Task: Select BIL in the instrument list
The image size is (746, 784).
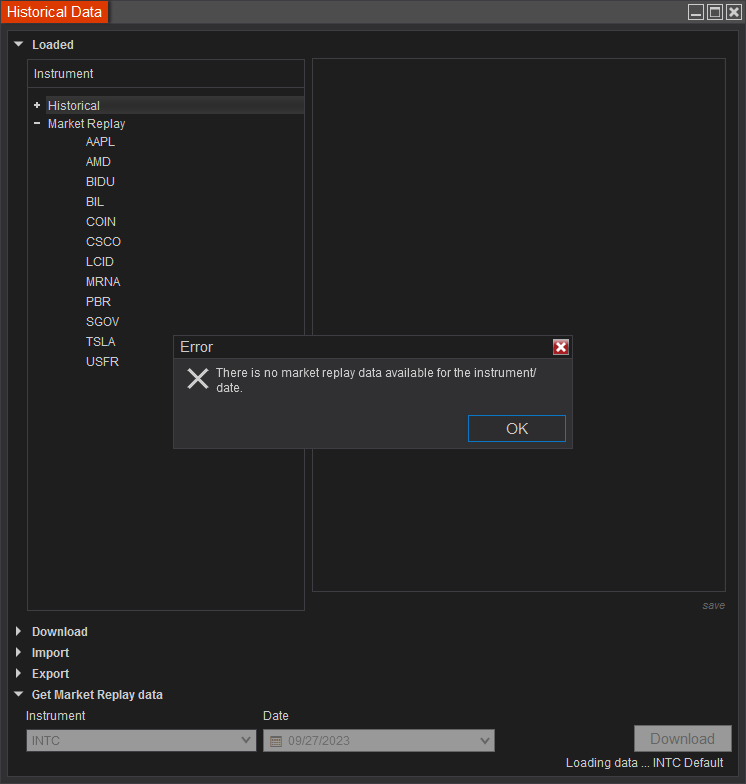Action: pyautogui.click(x=94, y=202)
